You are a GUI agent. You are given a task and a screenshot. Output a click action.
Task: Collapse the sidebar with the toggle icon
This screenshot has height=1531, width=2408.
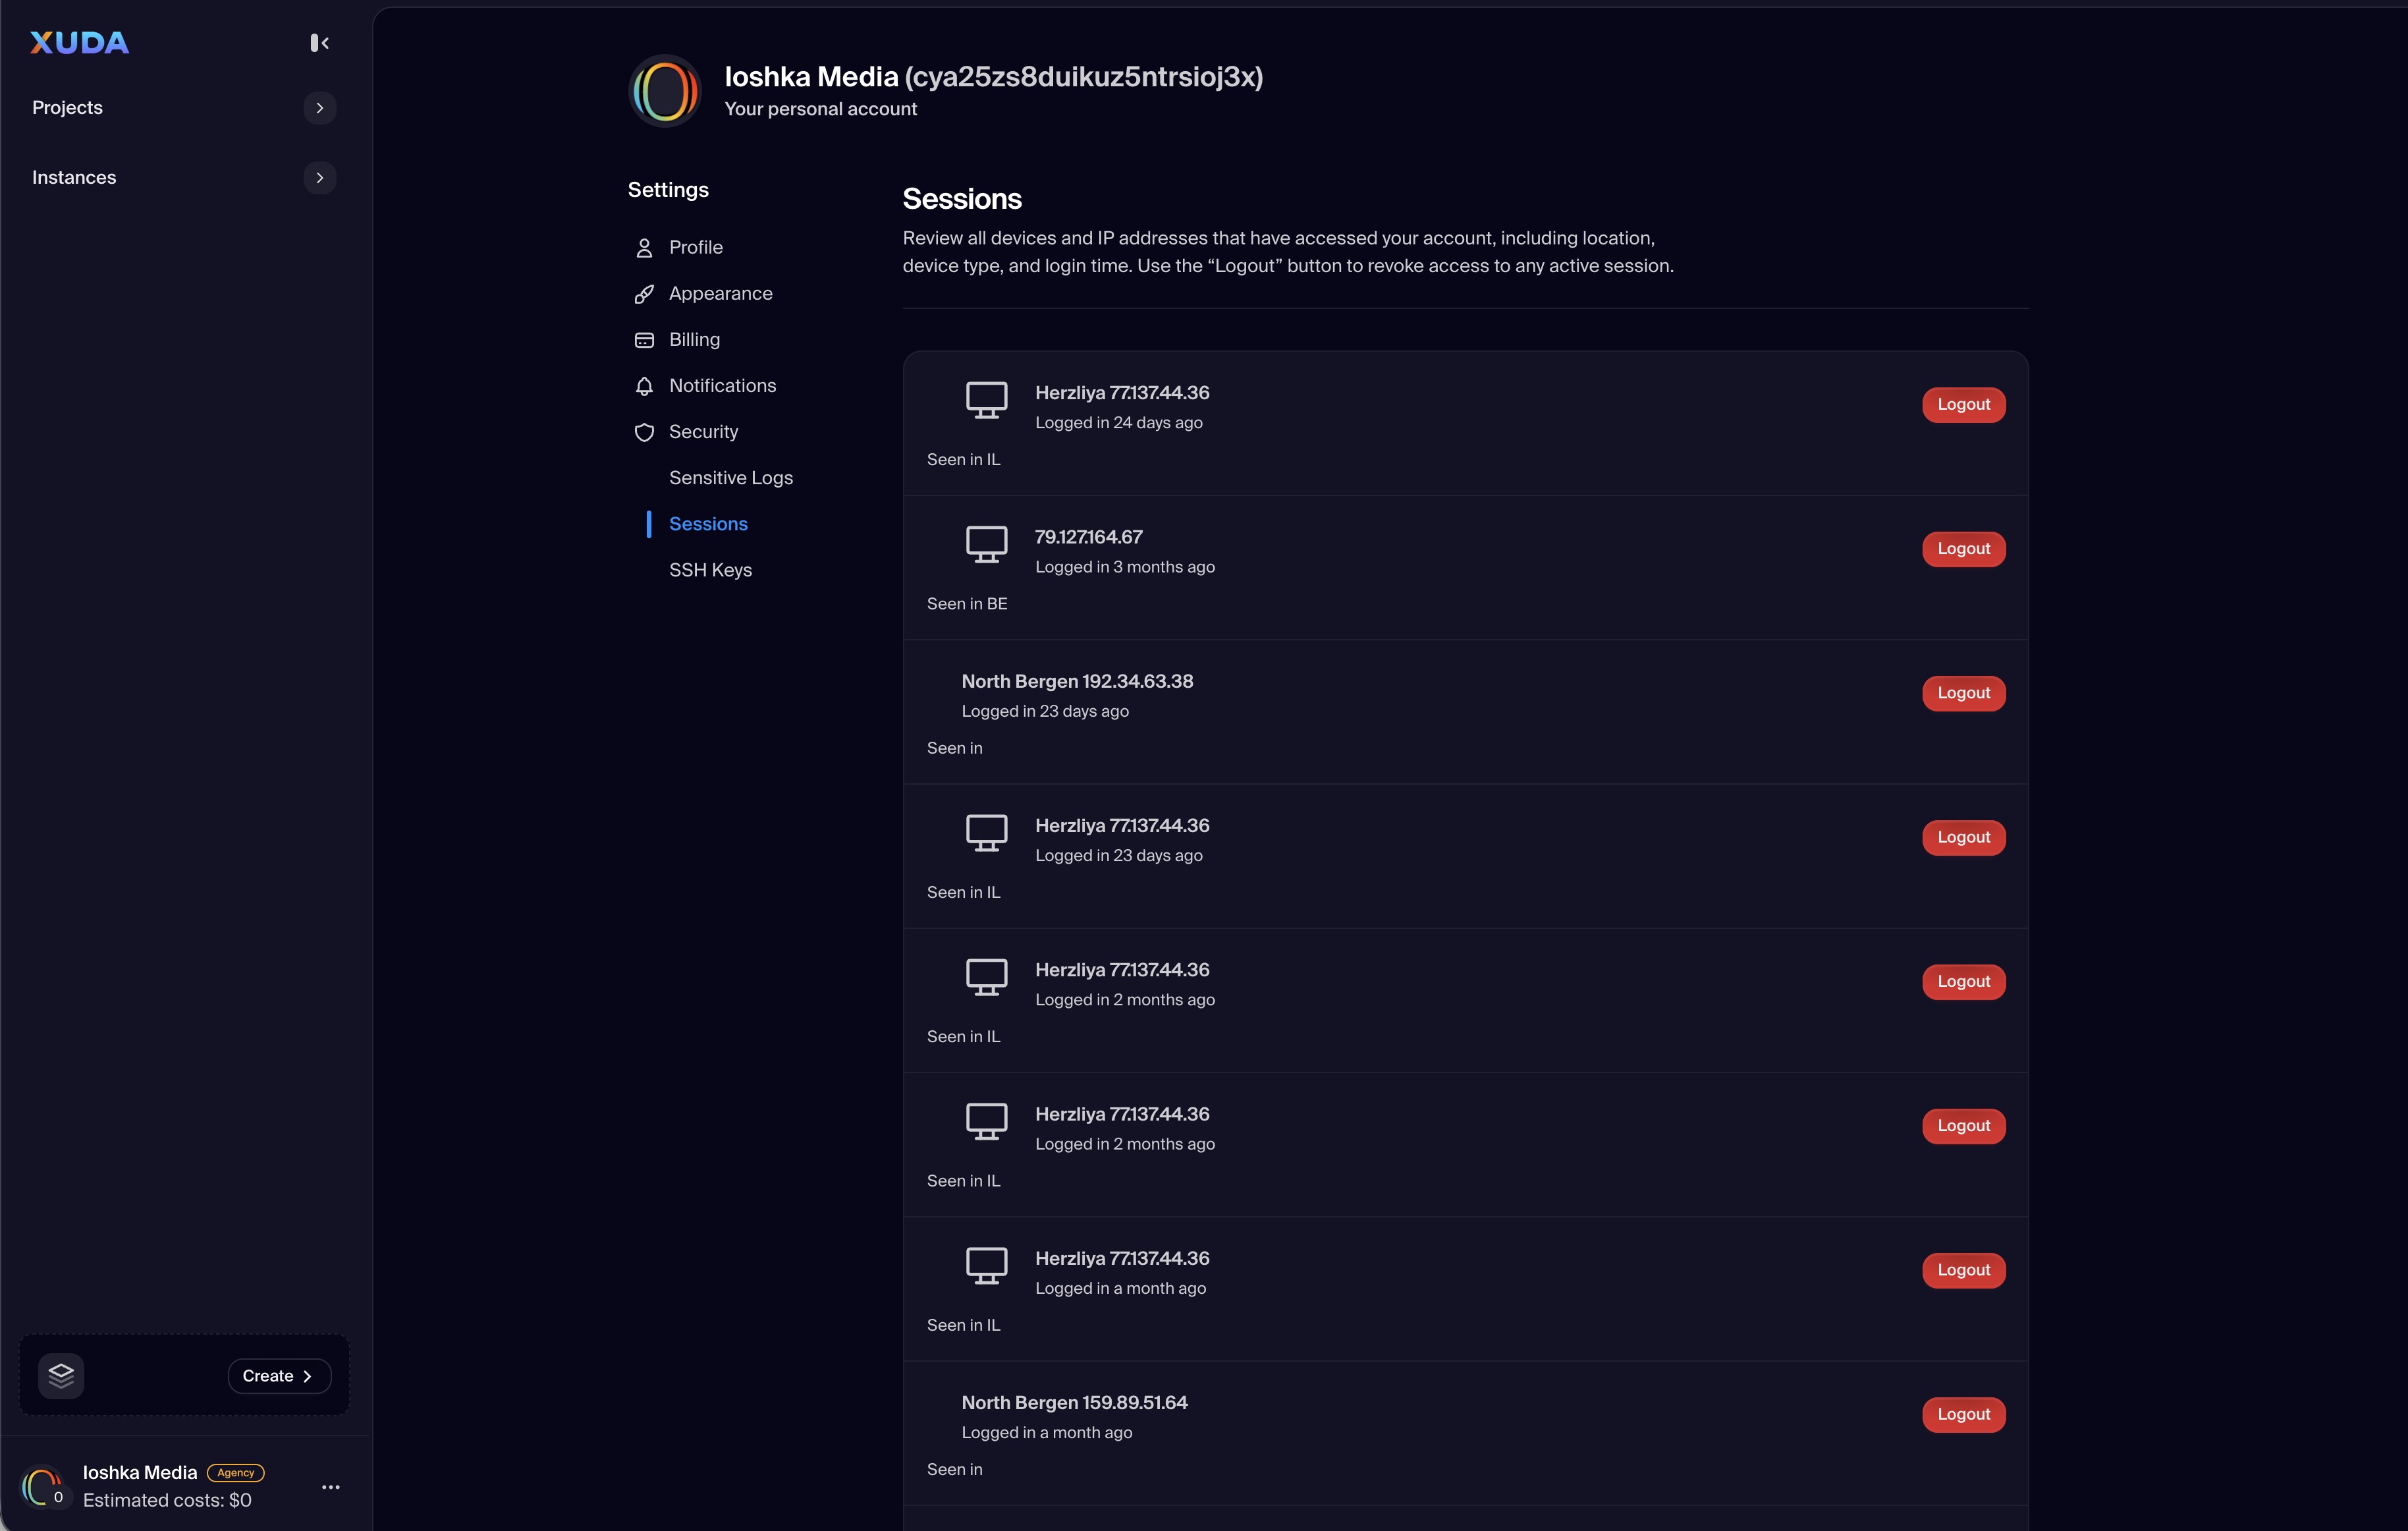pos(319,43)
